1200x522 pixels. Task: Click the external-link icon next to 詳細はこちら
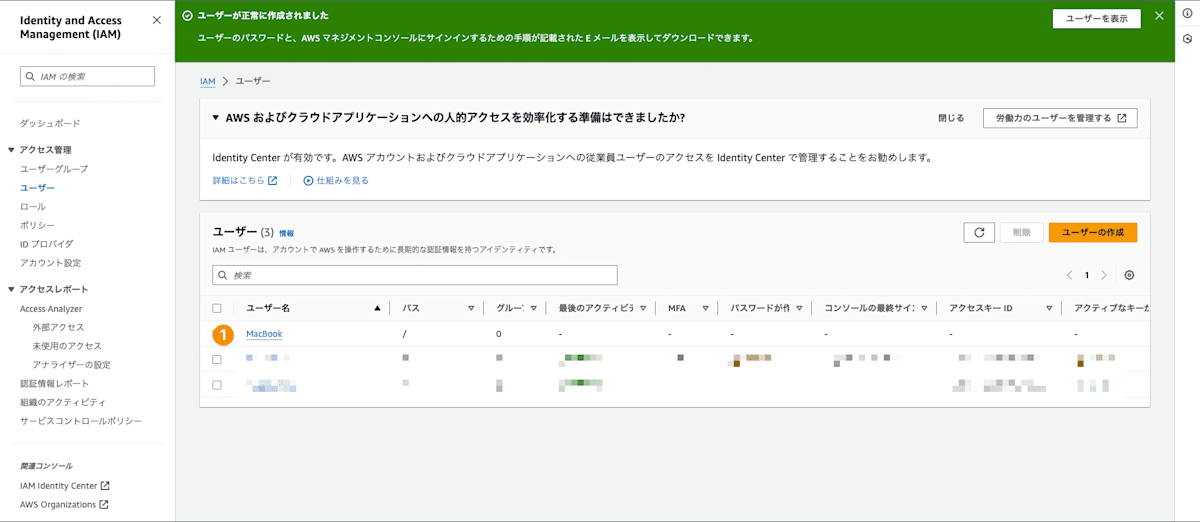(272, 181)
